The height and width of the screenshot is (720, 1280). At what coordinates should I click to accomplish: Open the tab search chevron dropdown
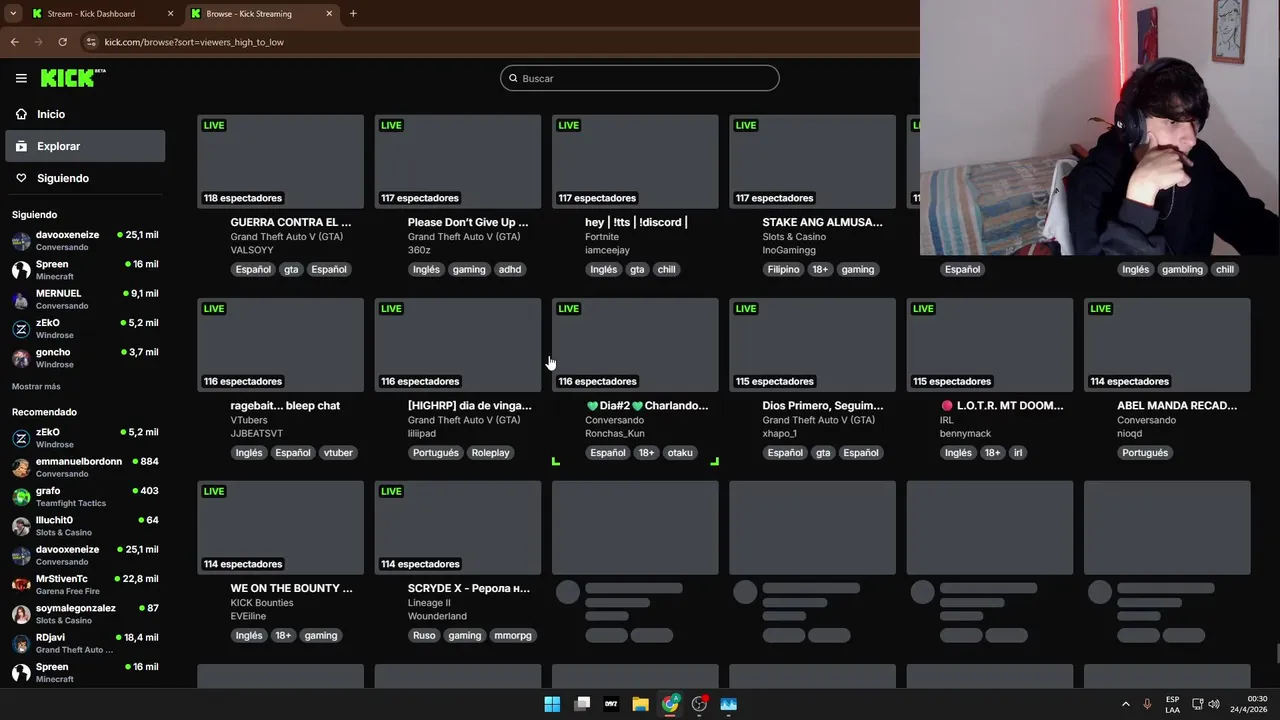[12, 14]
